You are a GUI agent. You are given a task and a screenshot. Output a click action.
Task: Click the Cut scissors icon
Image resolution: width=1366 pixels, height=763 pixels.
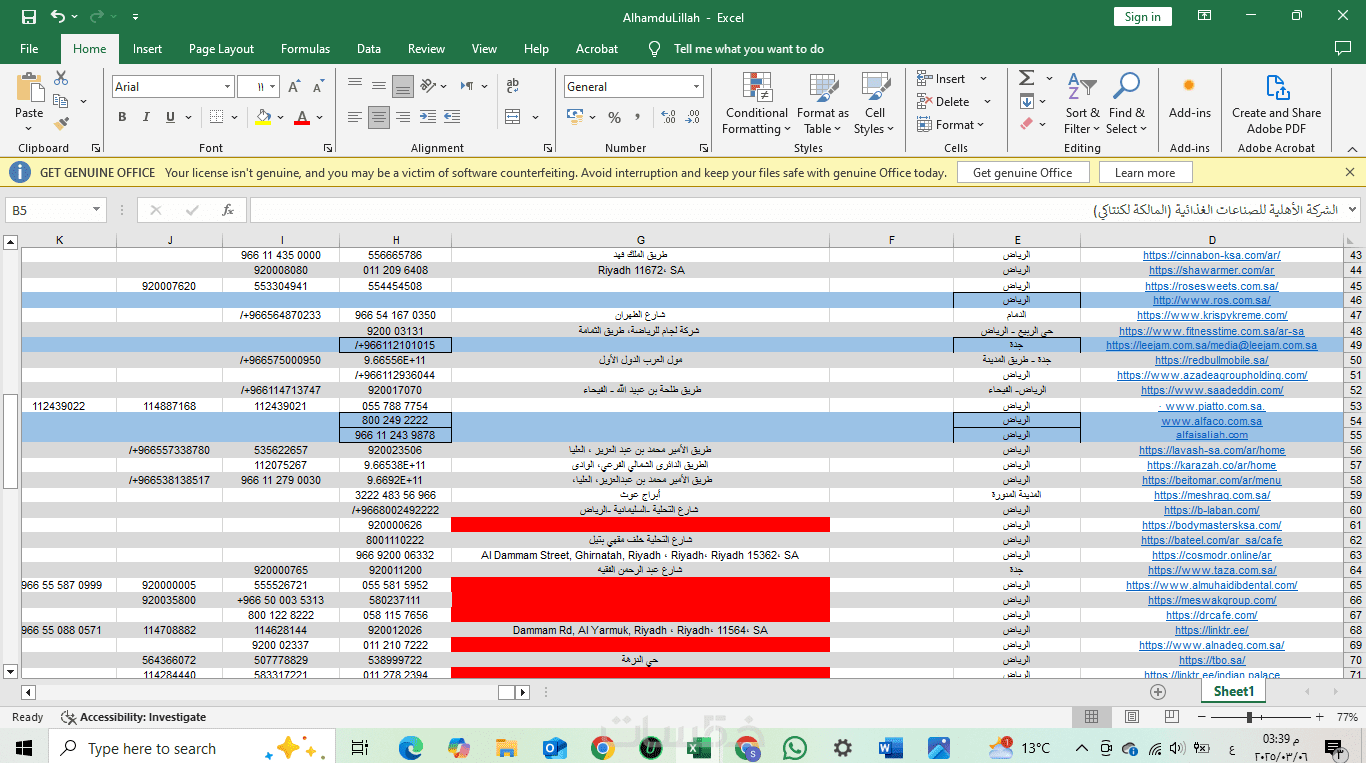[61, 78]
